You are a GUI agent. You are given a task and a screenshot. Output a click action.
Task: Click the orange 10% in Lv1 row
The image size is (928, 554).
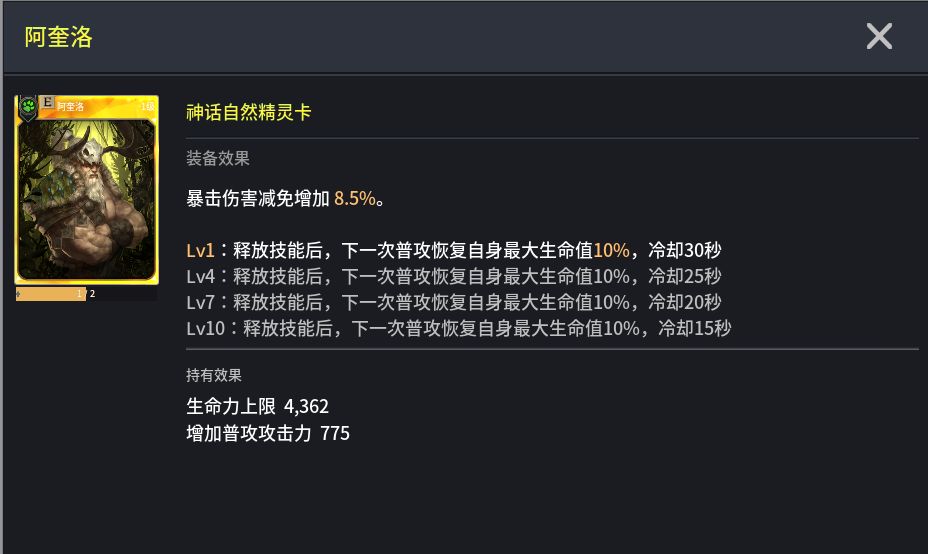pyautogui.click(x=611, y=250)
